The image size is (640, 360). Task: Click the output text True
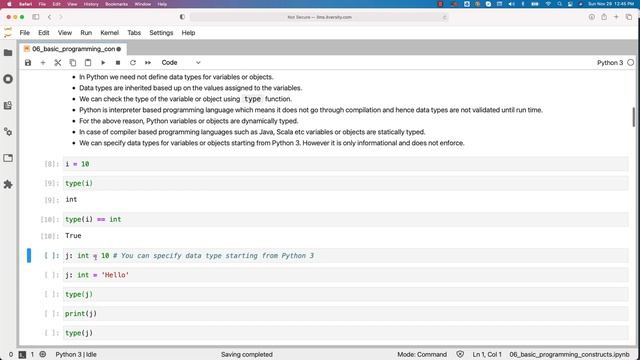[x=73, y=236]
